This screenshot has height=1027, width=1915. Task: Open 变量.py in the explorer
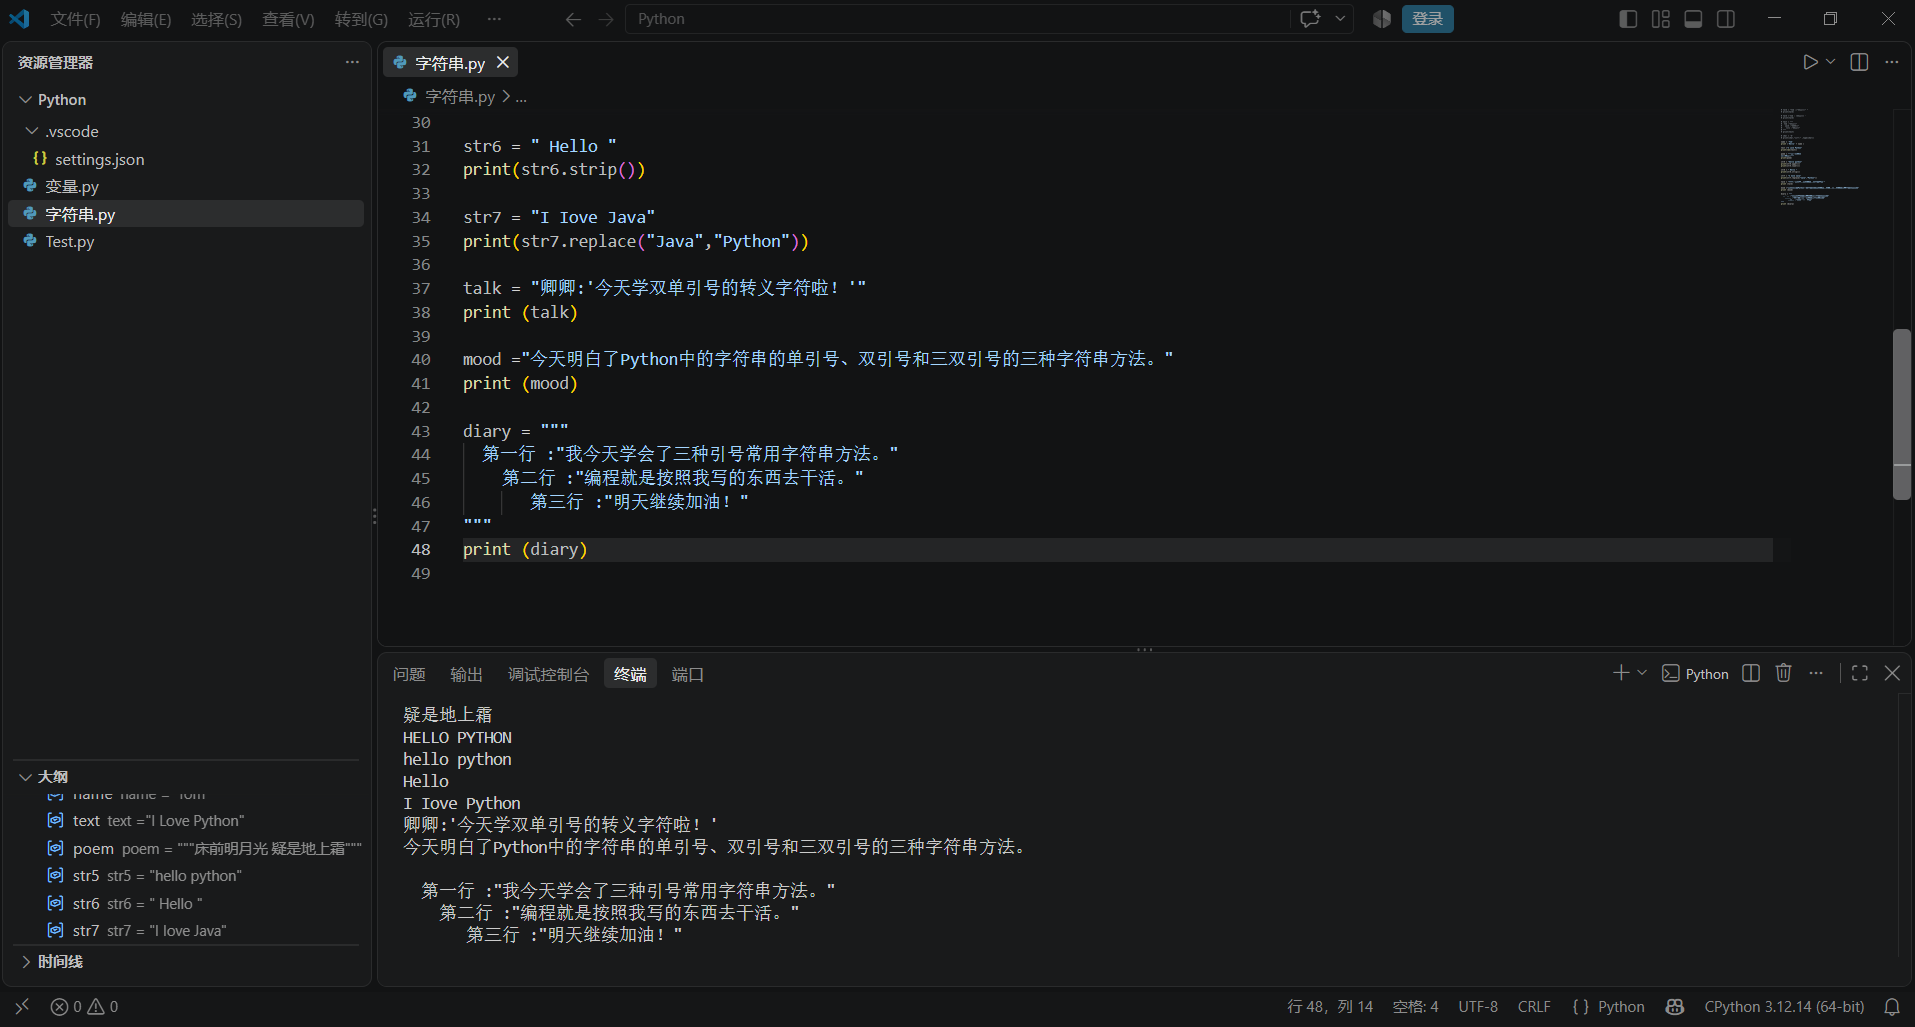point(186,186)
